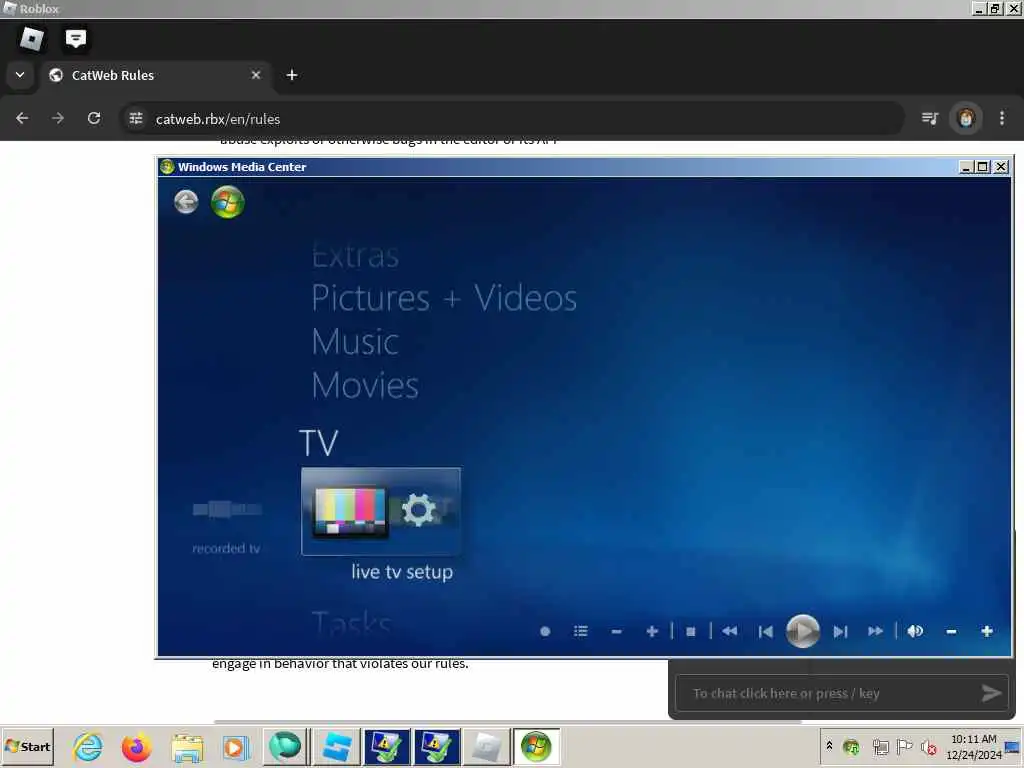
Task: Select the Tasks menu item
Action: click(x=351, y=622)
